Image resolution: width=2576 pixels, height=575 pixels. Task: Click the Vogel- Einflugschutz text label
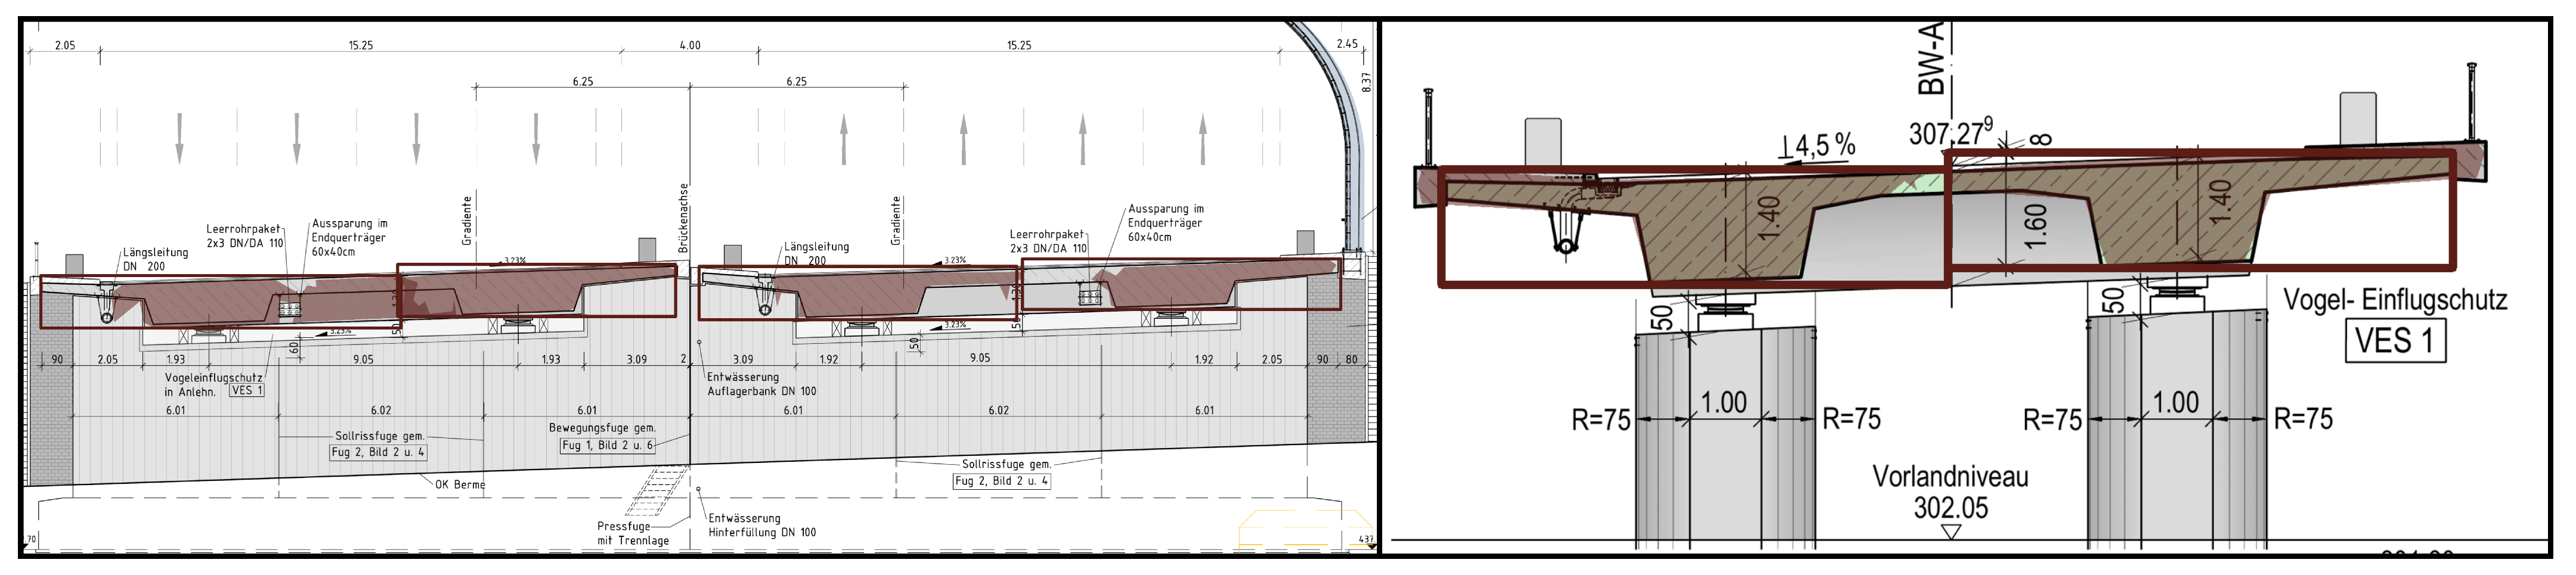pos(2395,300)
